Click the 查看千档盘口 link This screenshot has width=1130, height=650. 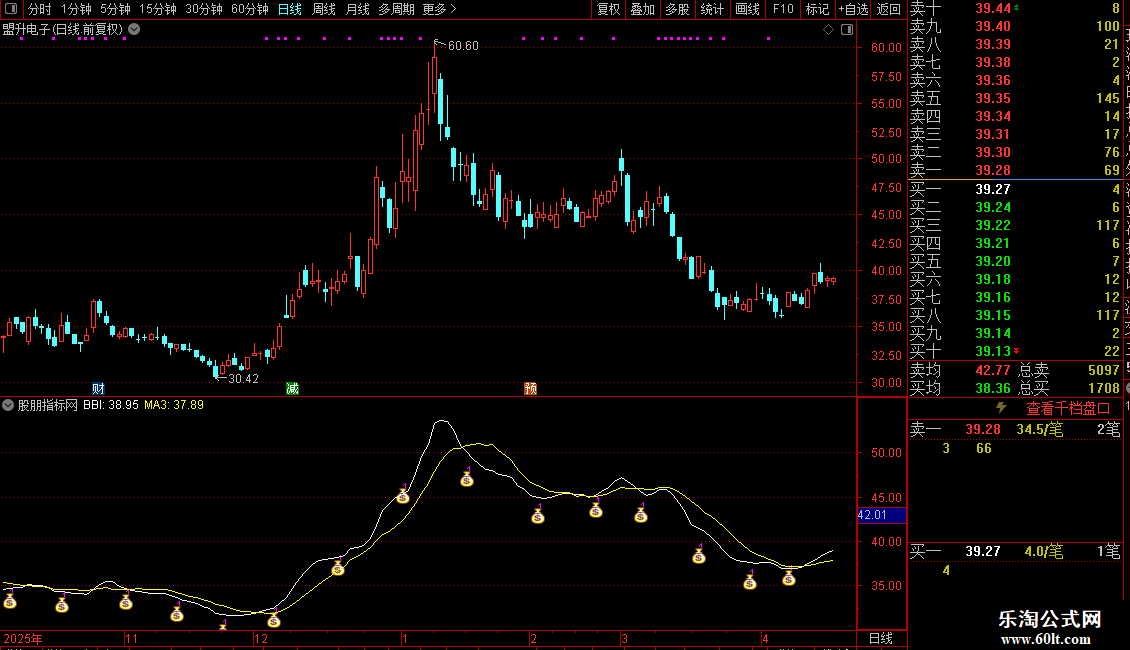pyautogui.click(x=1068, y=409)
